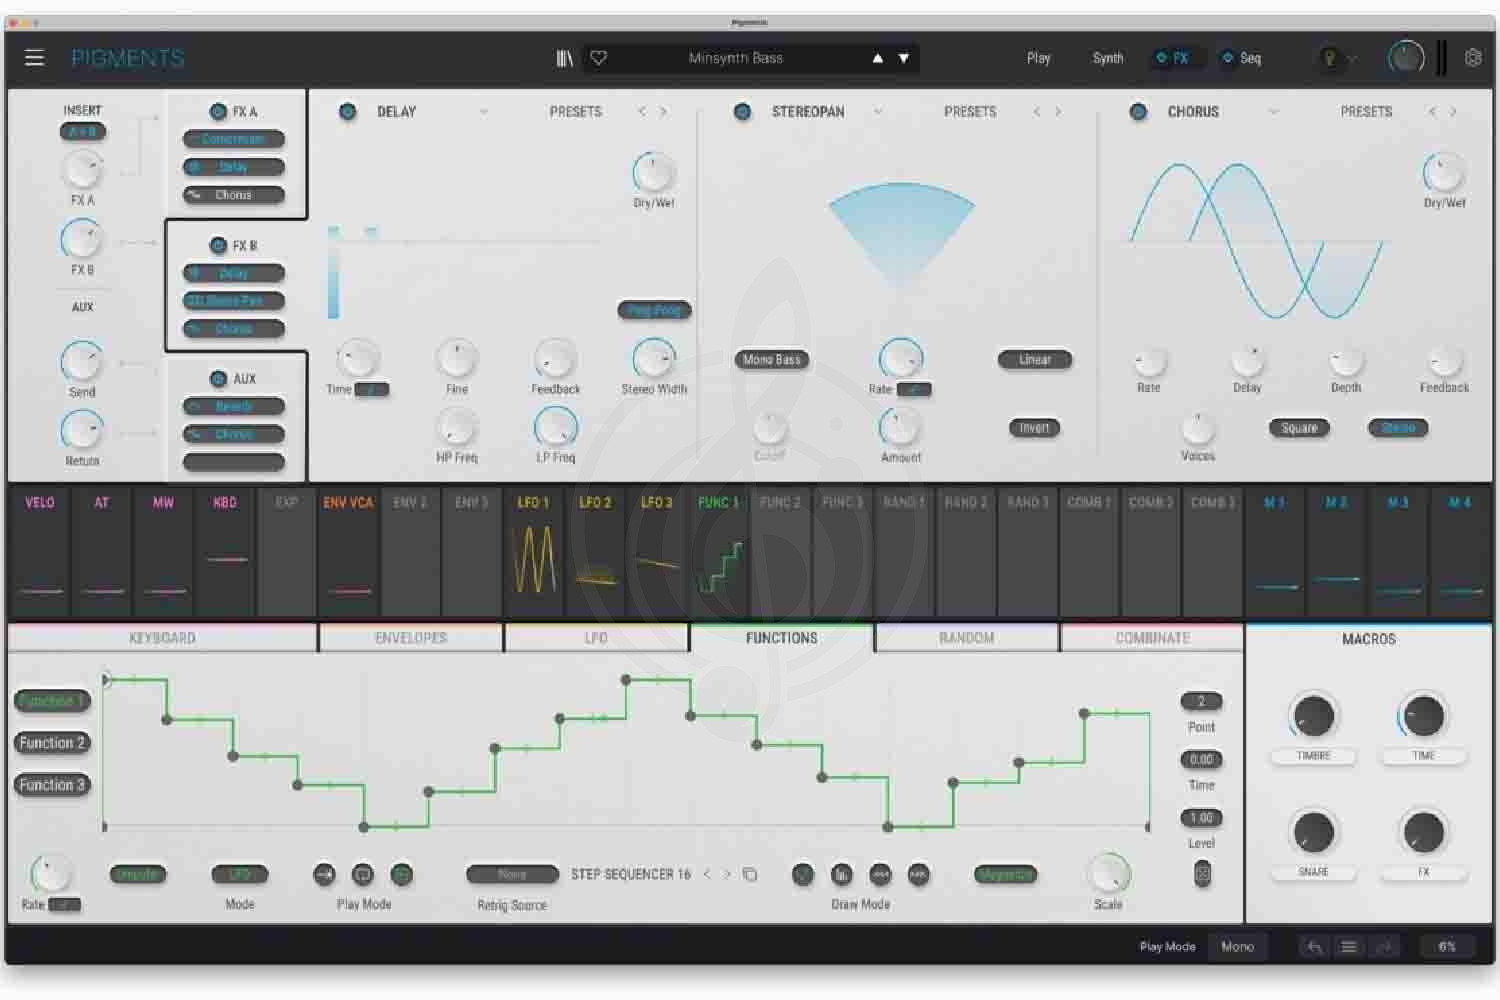Screen dimensions: 1500x1000
Task: Click the heart favorite icon
Action: click(x=599, y=58)
